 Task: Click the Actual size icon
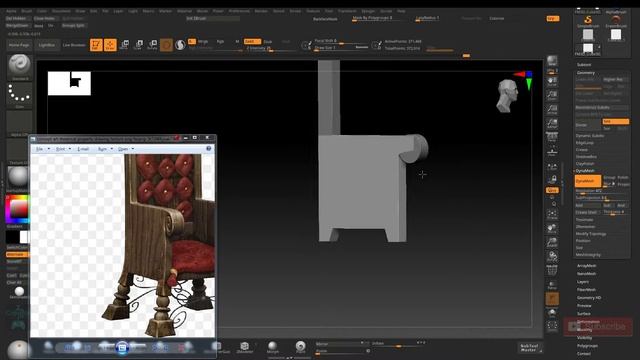click(552, 109)
